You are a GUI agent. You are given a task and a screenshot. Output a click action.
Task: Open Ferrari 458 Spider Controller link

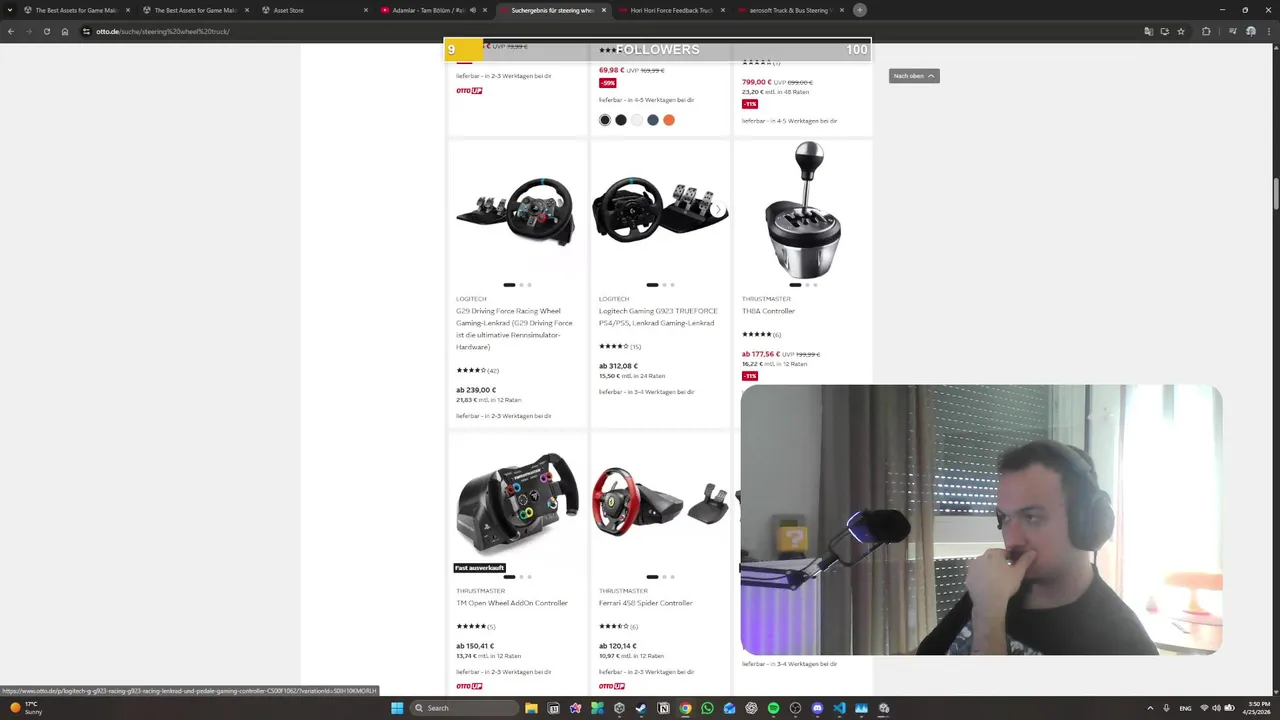click(x=646, y=603)
